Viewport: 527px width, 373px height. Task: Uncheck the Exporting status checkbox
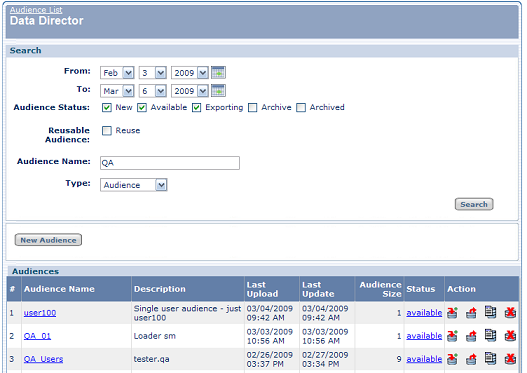tap(197, 108)
